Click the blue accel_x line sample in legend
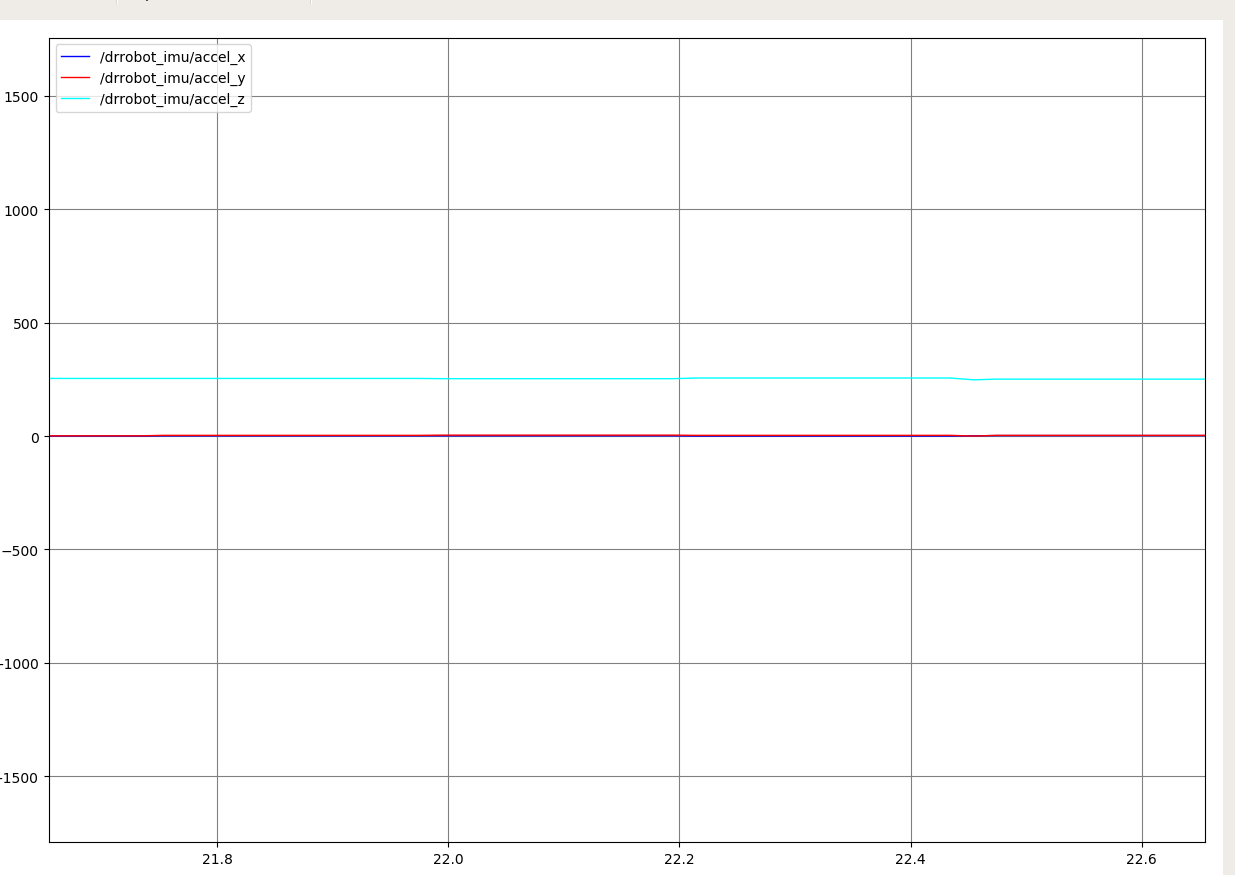Screen dimensions: 1235x875 [76, 57]
